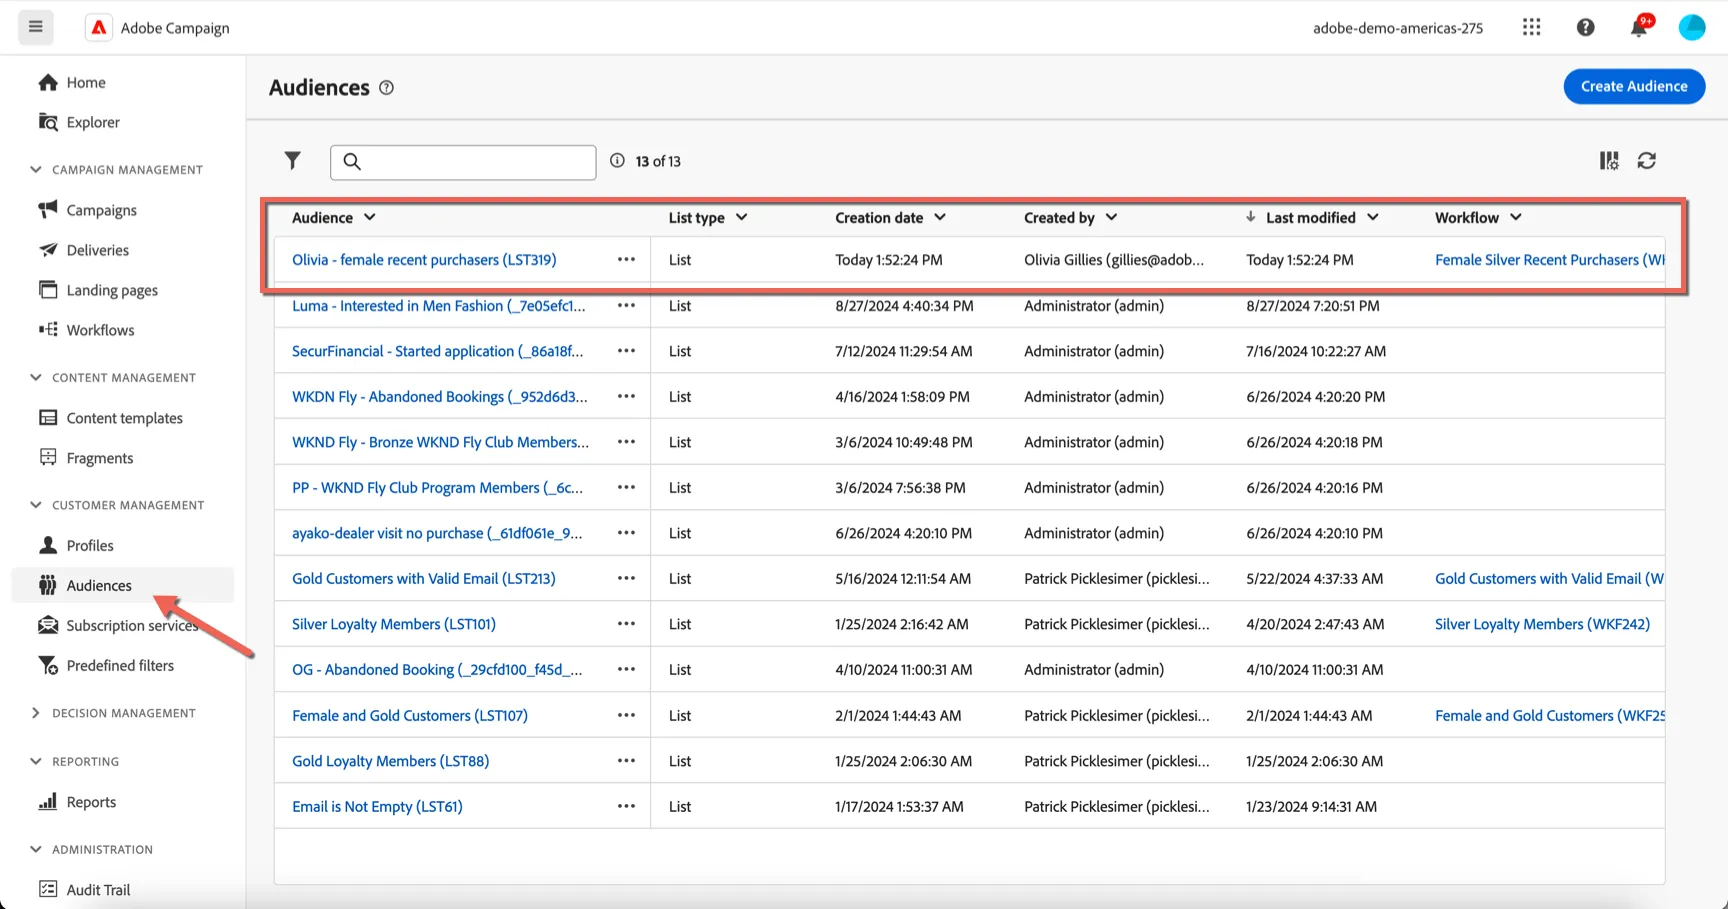This screenshot has height=909, width=1728.
Task: Collapse the Content Management section
Action: click(x=36, y=378)
